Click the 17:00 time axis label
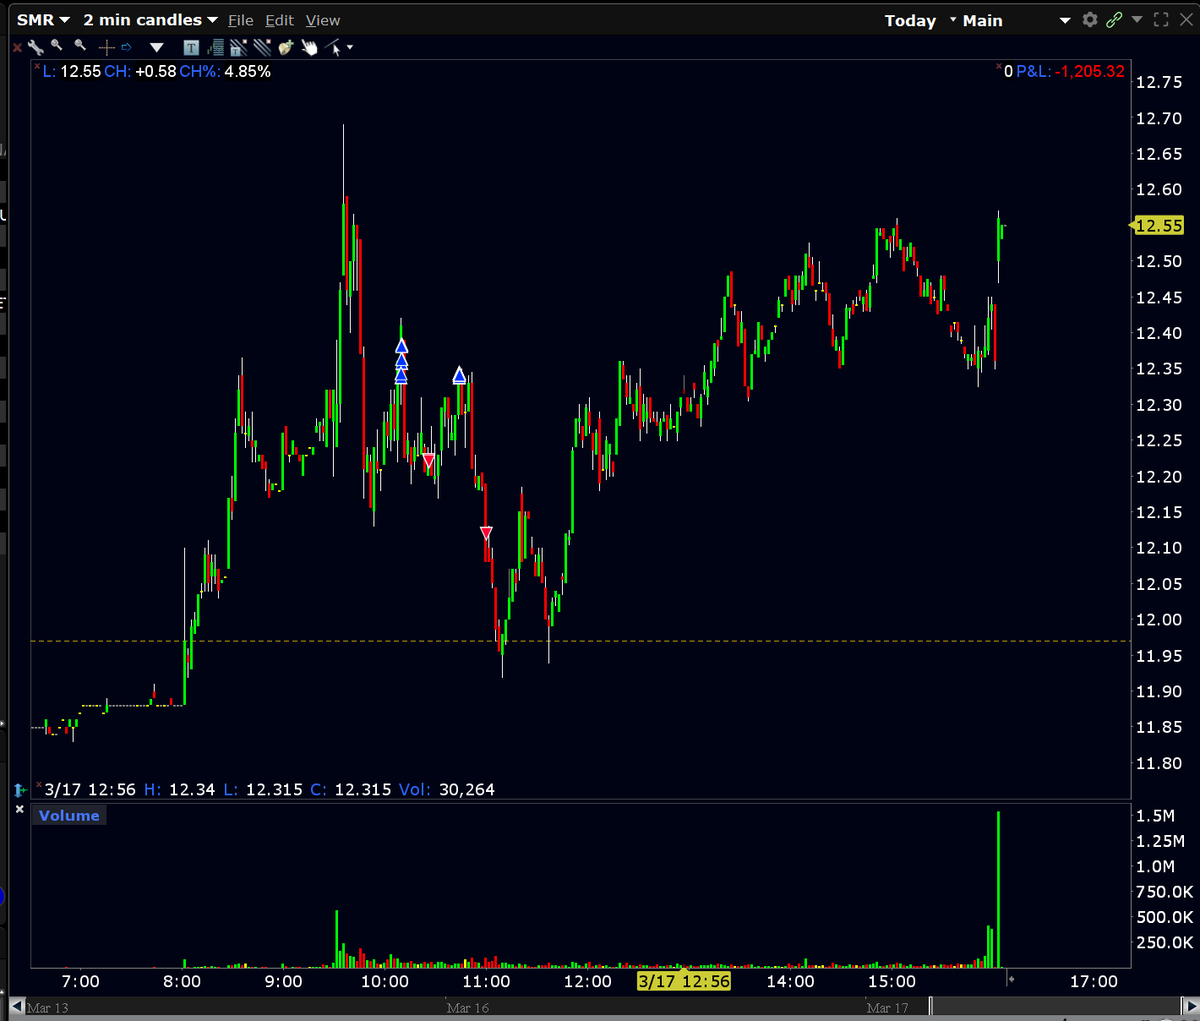Screen dimensions: 1200x1021 (1094, 981)
